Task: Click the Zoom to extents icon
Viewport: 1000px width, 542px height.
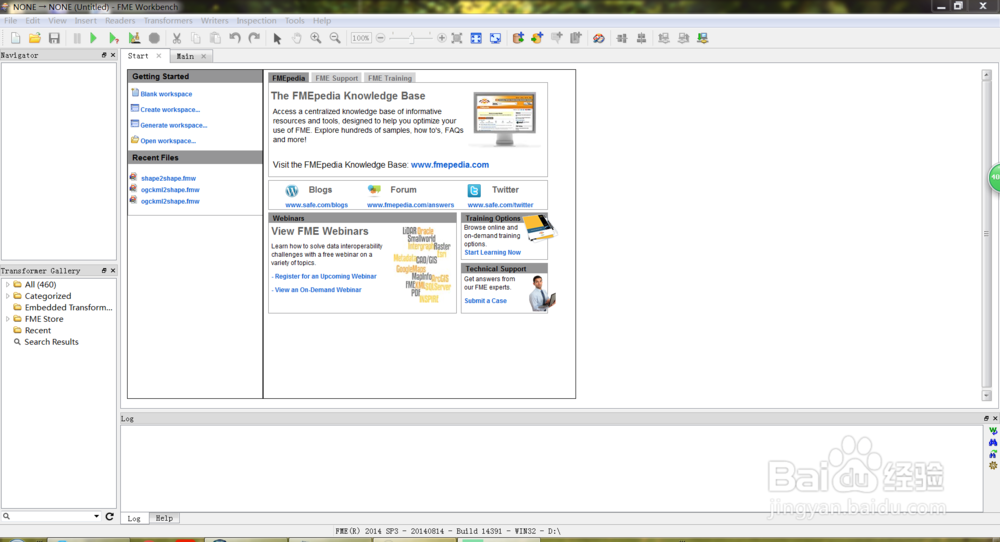Action: 457,38
